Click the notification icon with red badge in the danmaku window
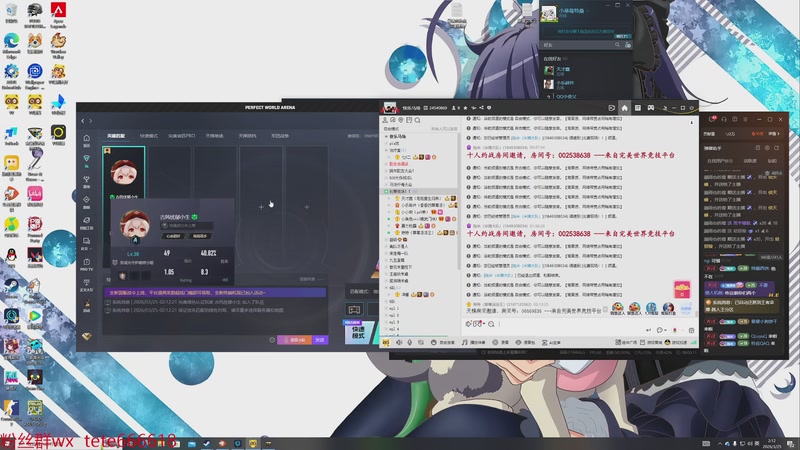This screenshot has height=450, width=800. (712, 119)
